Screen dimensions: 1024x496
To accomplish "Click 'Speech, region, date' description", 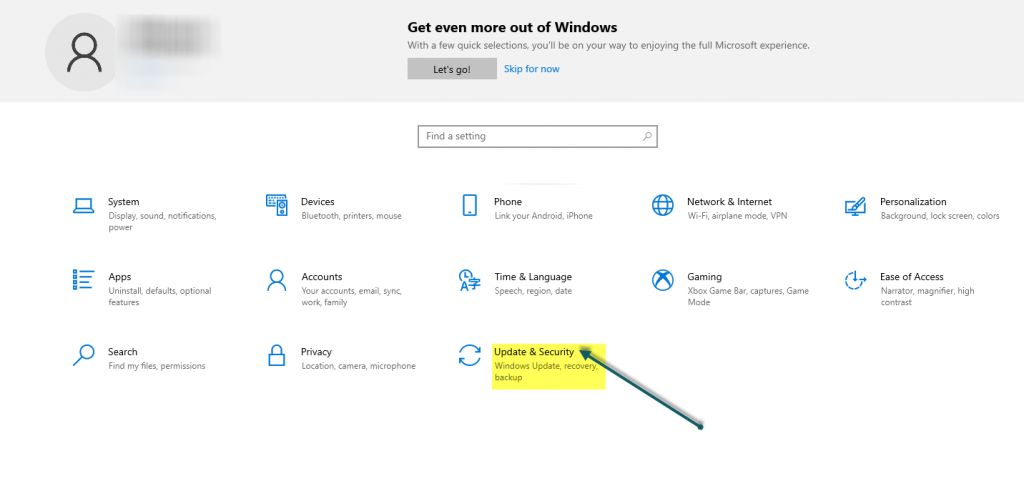I will pos(533,291).
